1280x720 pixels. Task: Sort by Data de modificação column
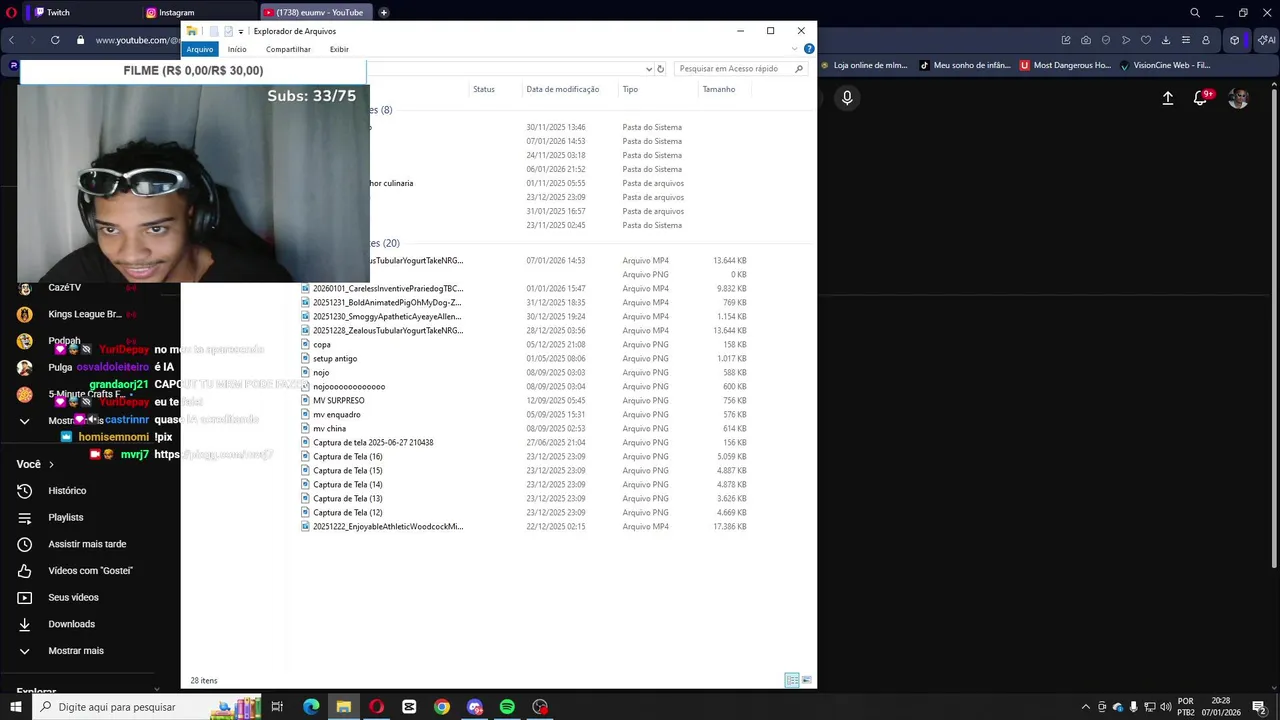pyautogui.click(x=562, y=89)
